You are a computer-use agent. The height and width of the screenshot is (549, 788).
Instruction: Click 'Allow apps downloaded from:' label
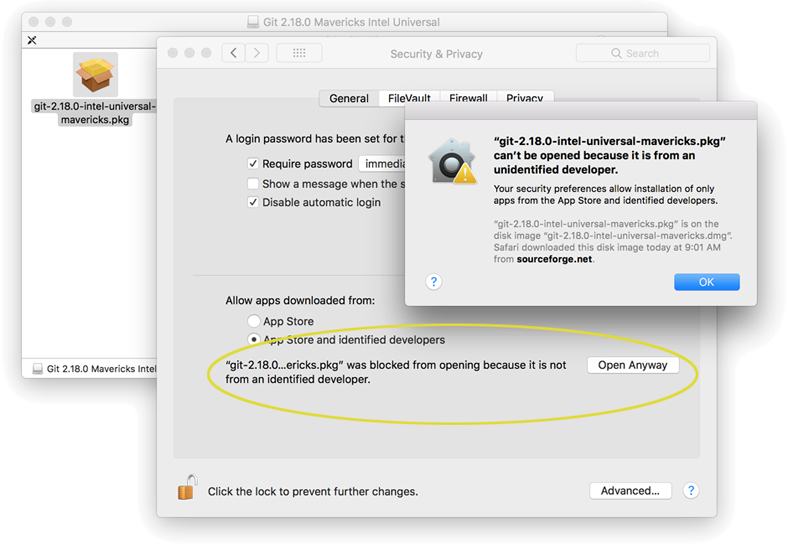pos(300,301)
